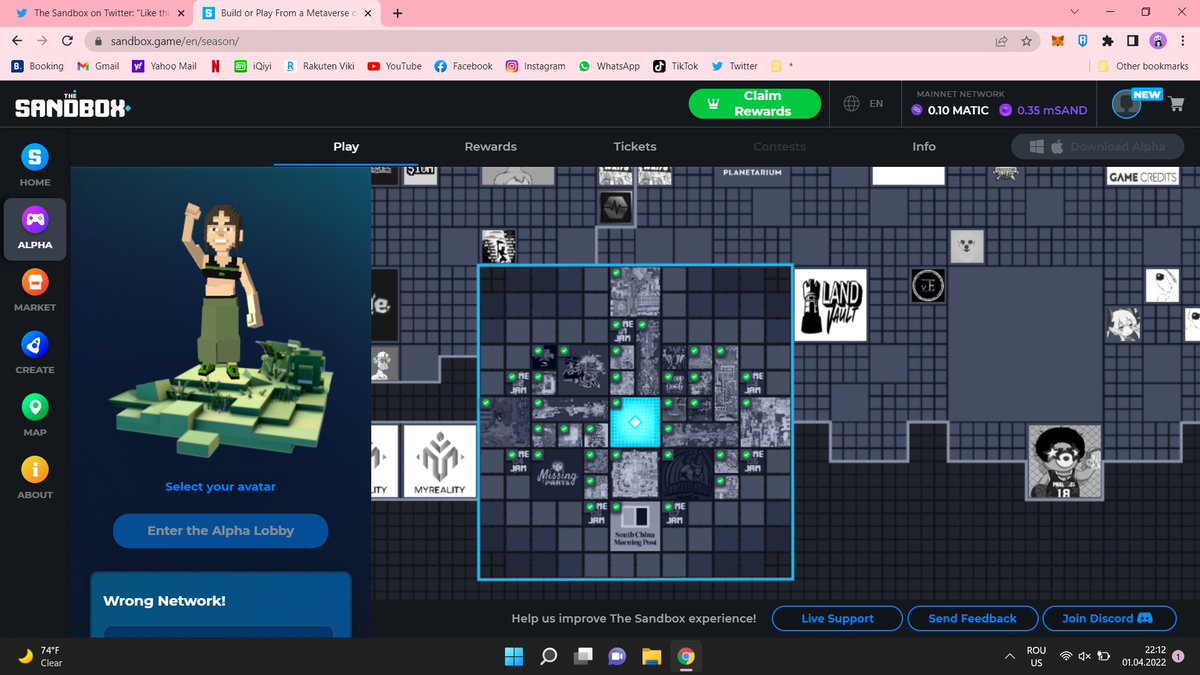Image resolution: width=1200 pixels, height=675 pixels.
Task: Open the Booking bookmark
Action: pos(37,66)
